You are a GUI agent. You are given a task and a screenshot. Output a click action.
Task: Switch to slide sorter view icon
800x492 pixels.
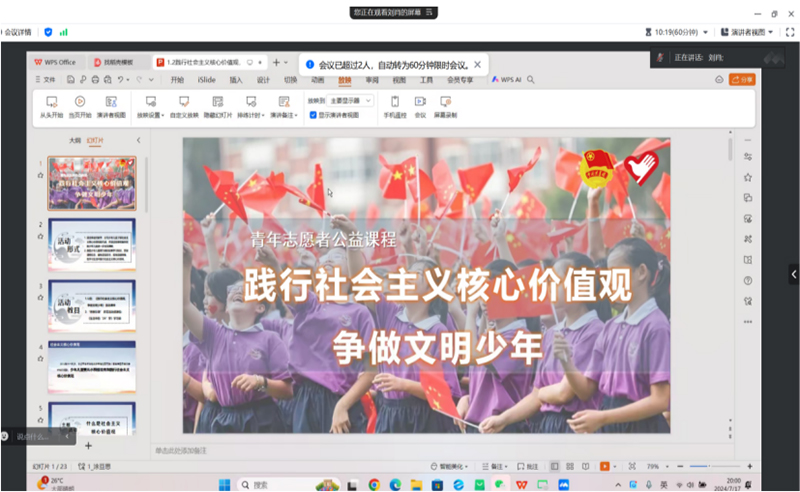pyautogui.click(x=570, y=466)
